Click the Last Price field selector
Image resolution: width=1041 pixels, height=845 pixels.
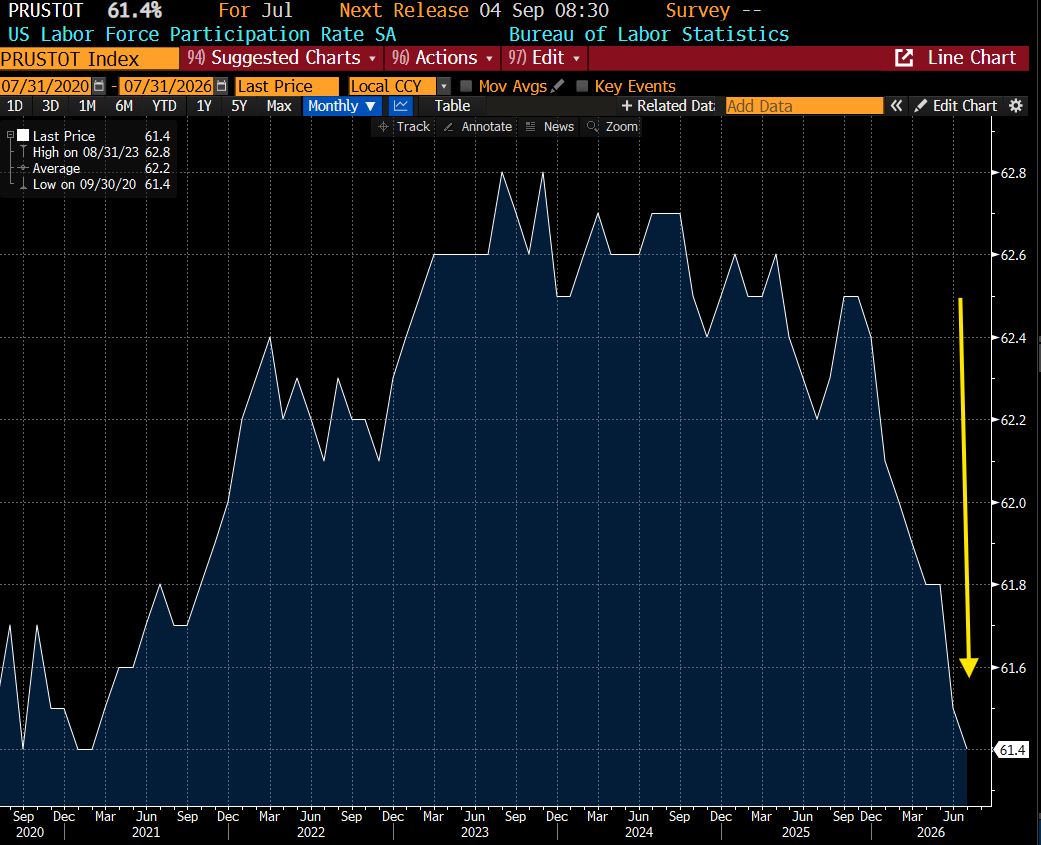point(287,86)
